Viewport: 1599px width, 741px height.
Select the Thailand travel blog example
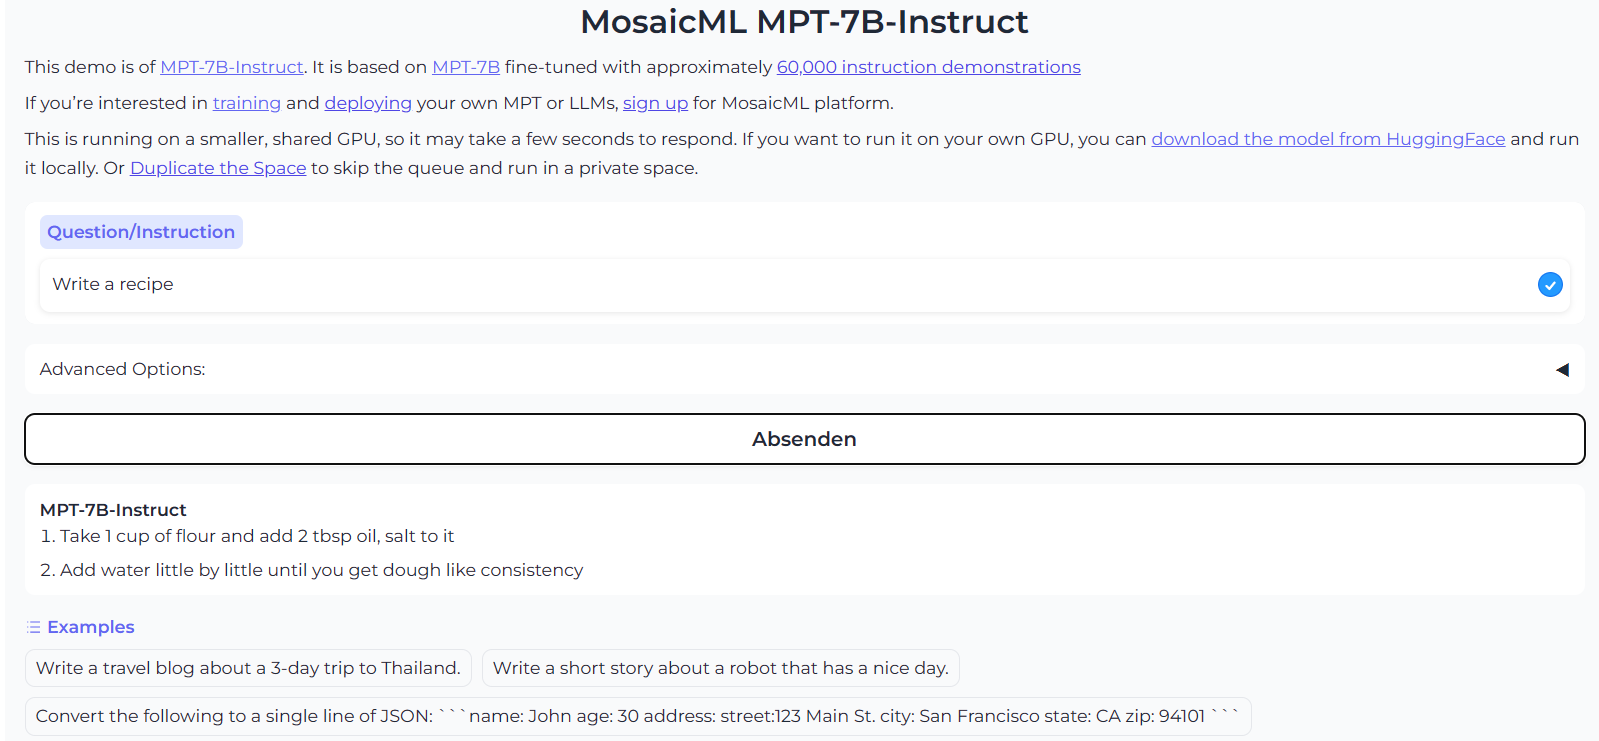click(248, 668)
